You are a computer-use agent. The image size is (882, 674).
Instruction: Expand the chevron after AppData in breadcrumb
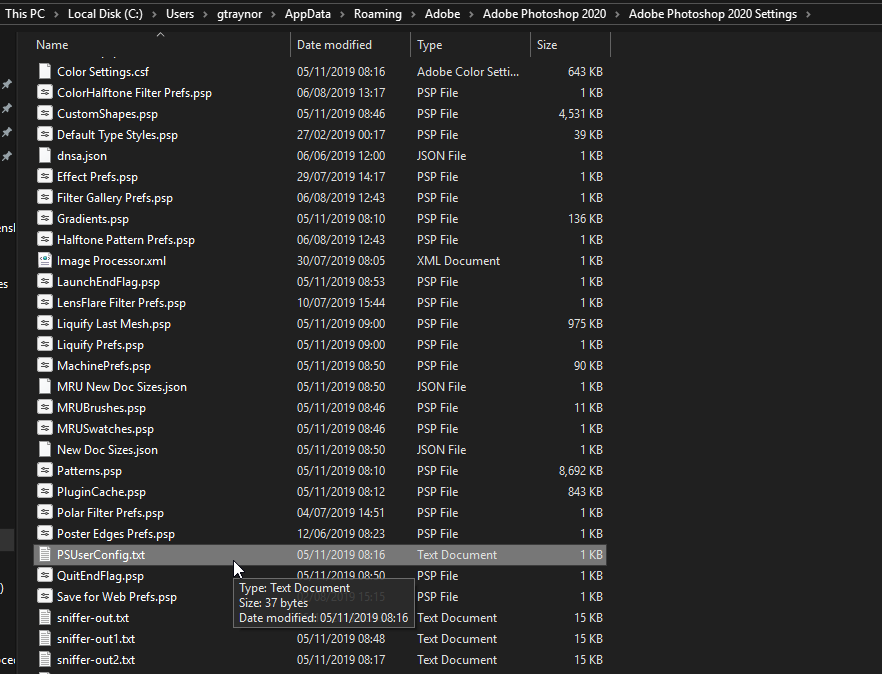pos(342,14)
